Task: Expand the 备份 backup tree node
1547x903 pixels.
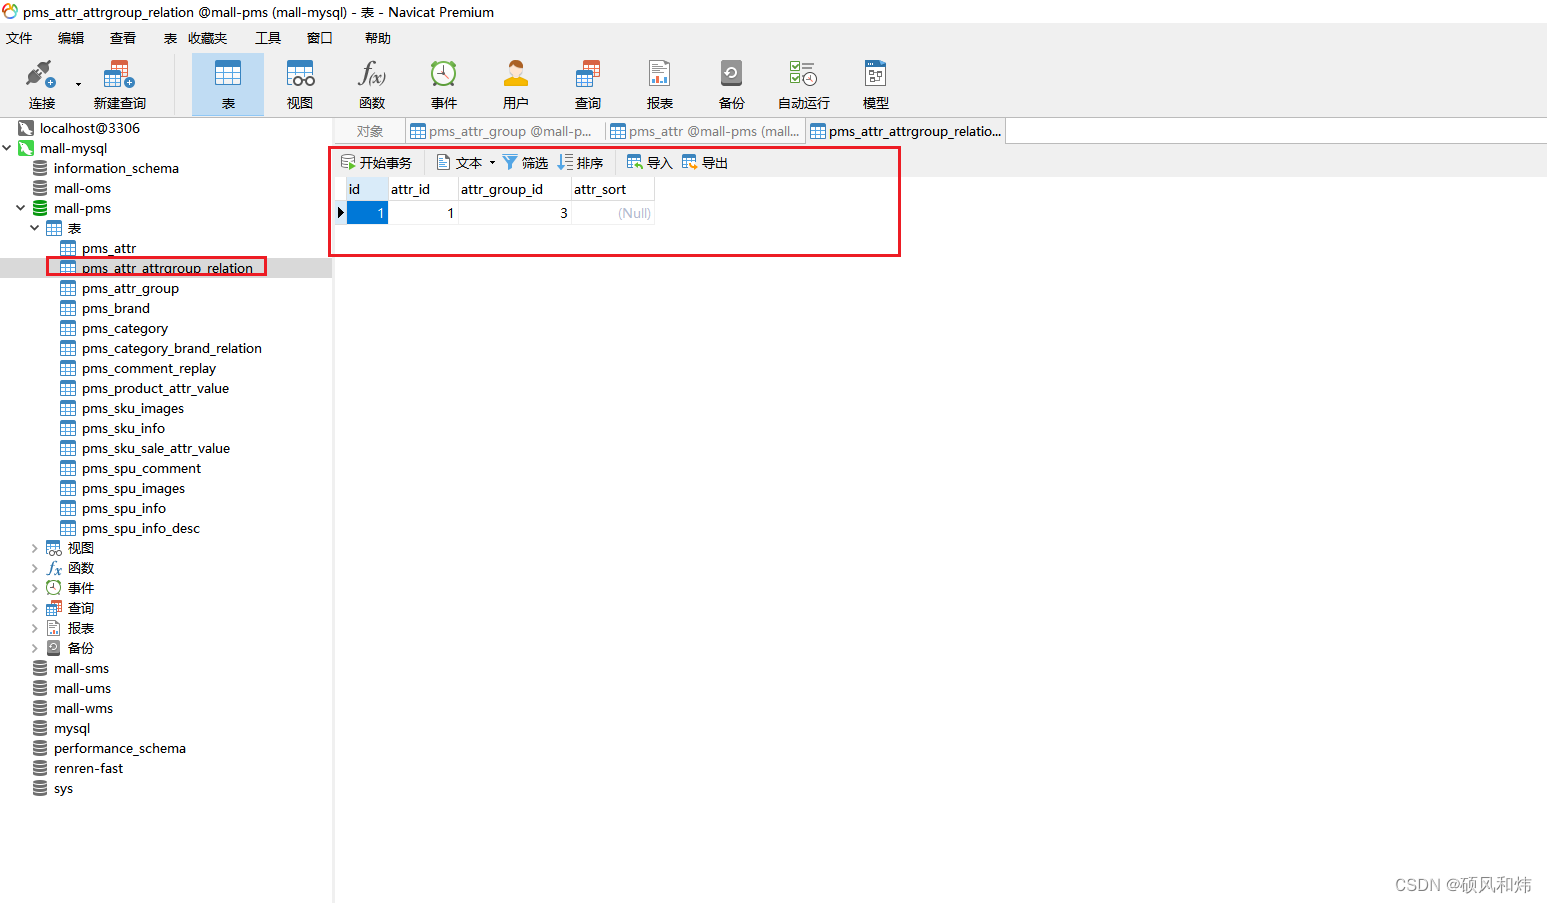Action: [x=35, y=648]
